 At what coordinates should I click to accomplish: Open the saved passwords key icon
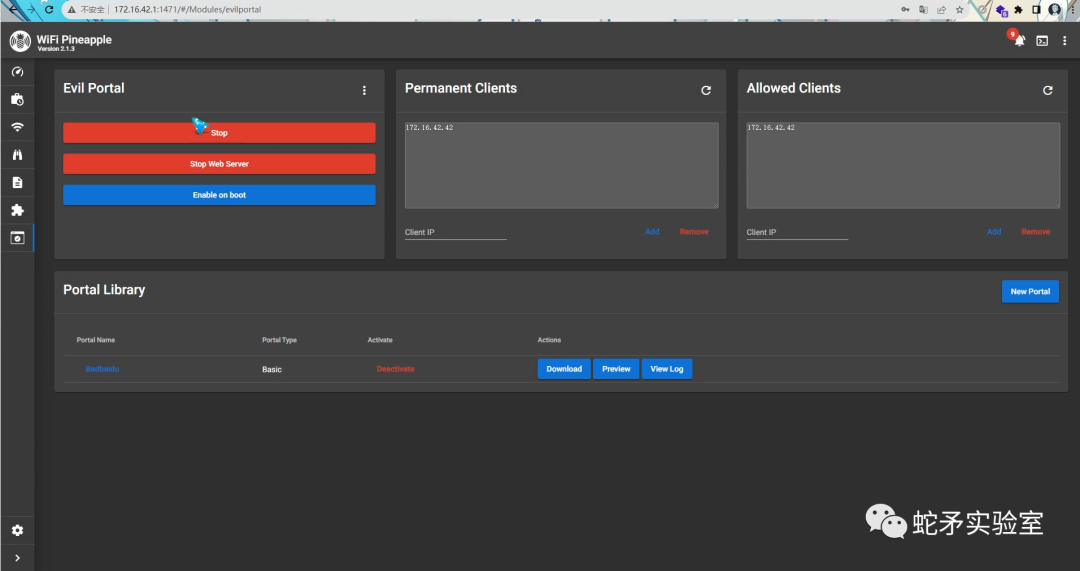pyautogui.click(x=905, y=10)
